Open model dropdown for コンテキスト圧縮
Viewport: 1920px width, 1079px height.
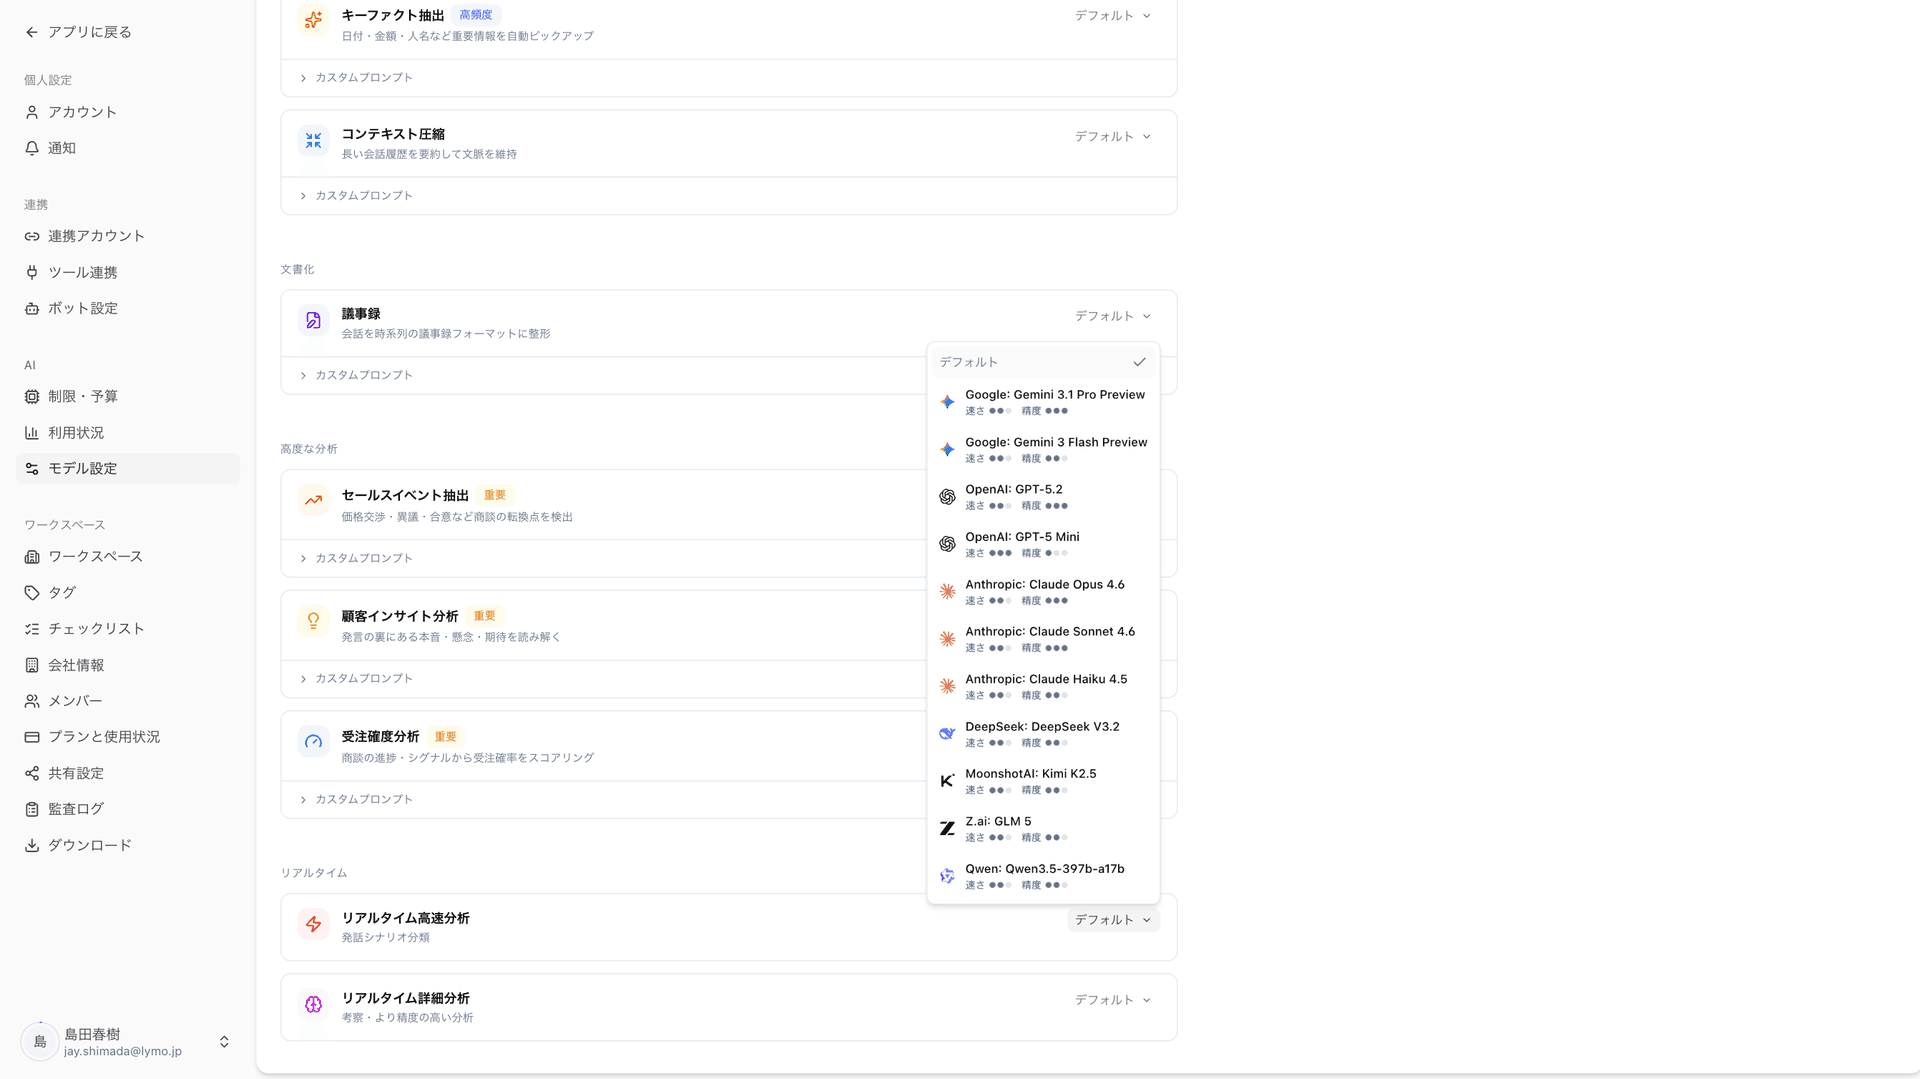point(1112,137)
